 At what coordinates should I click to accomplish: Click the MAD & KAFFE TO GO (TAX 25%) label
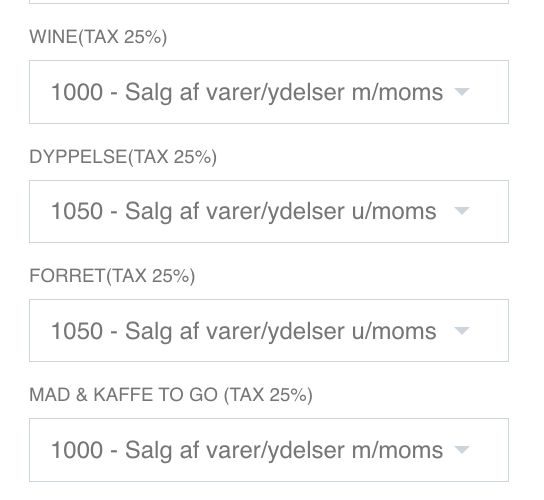point(171,395)
